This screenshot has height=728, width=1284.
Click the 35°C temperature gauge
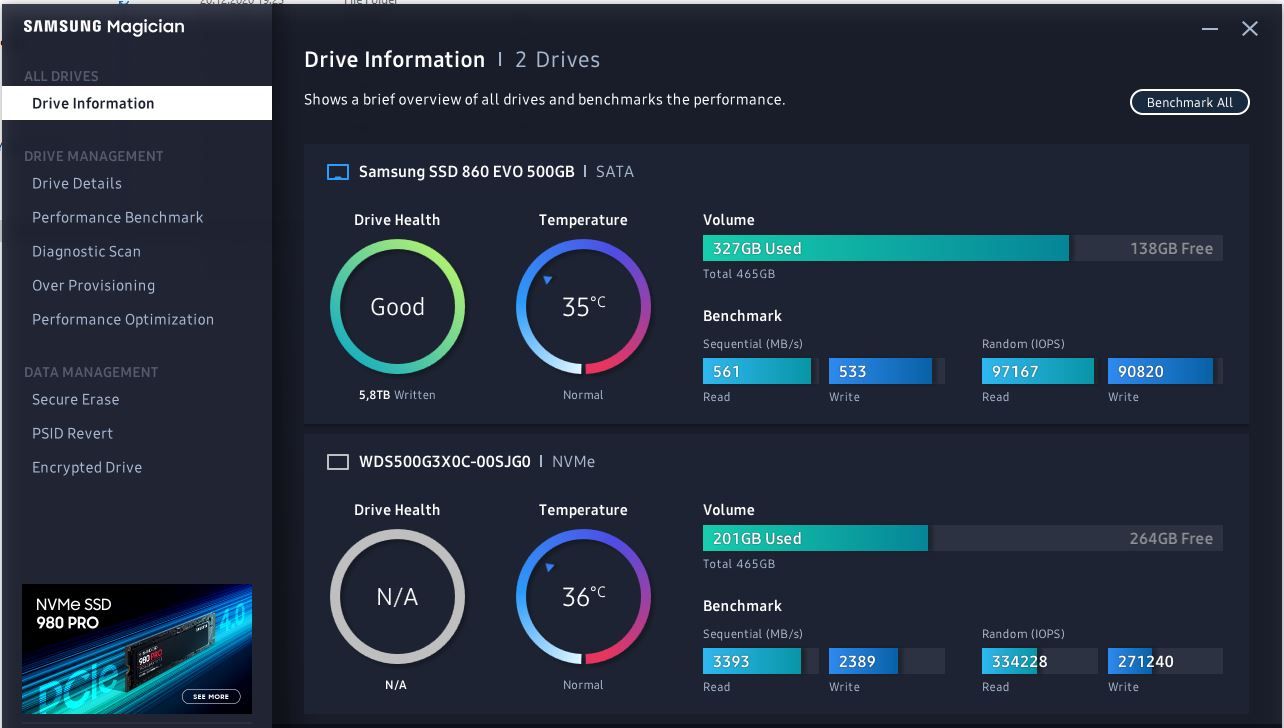tap(583, 307)
